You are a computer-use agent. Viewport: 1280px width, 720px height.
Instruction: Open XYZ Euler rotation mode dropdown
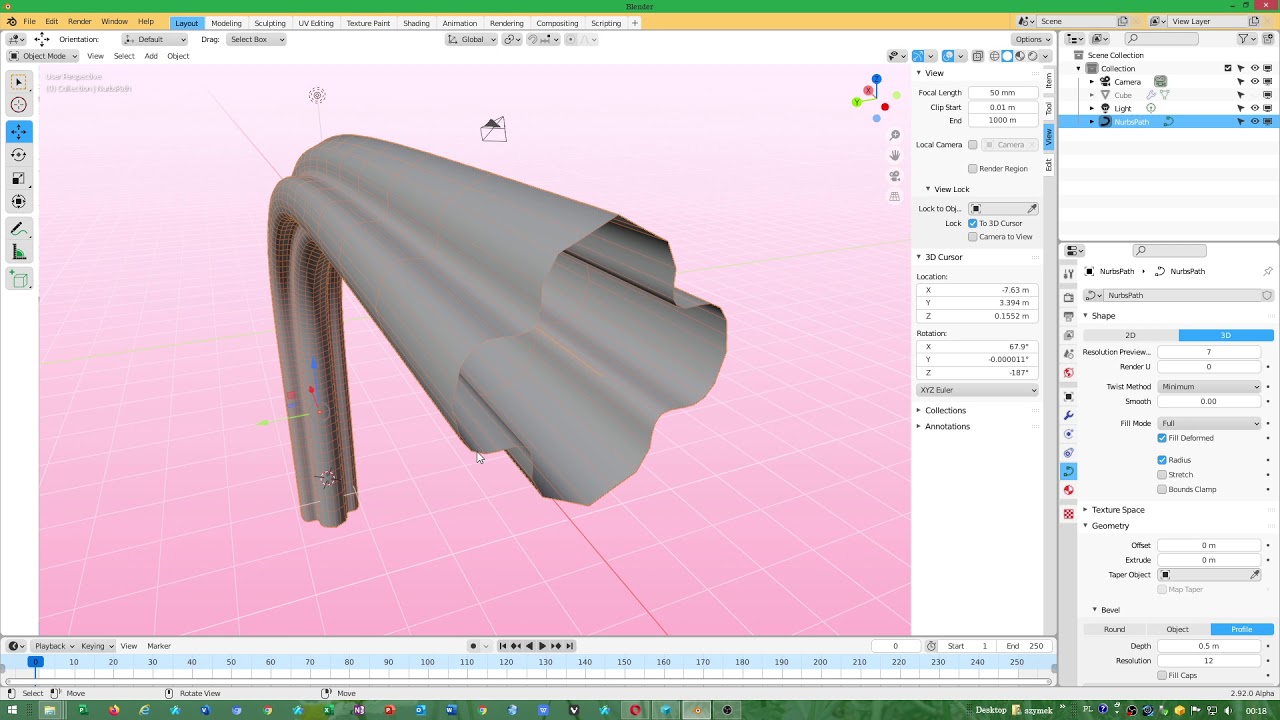tap(977, 390)
